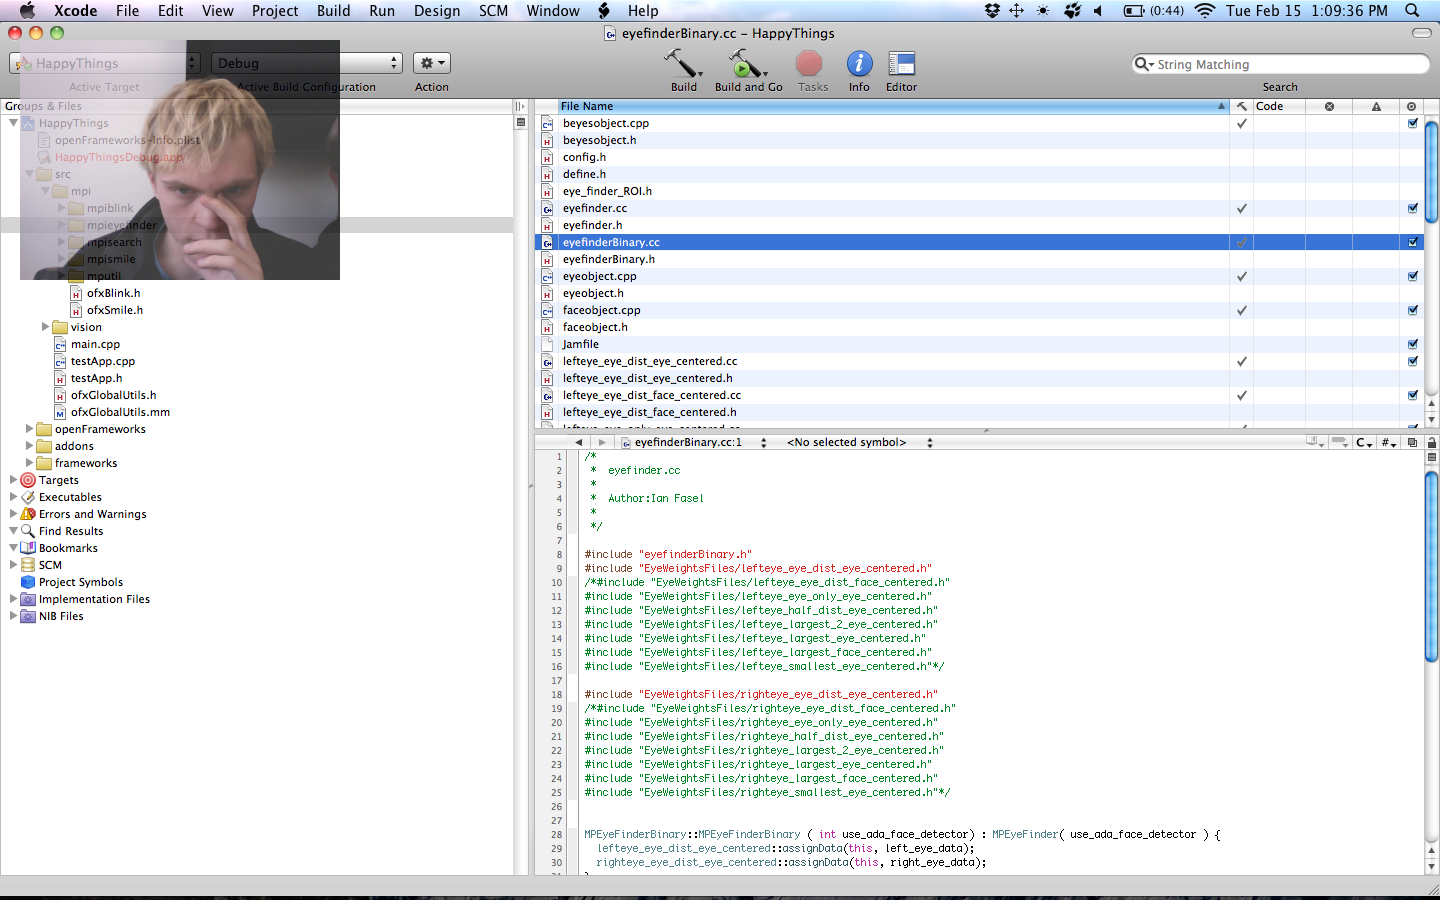This screenshot has height=900, width=1440.
Task: Uncheck target checkbox for Jamfile
Action: [1412, 344]
